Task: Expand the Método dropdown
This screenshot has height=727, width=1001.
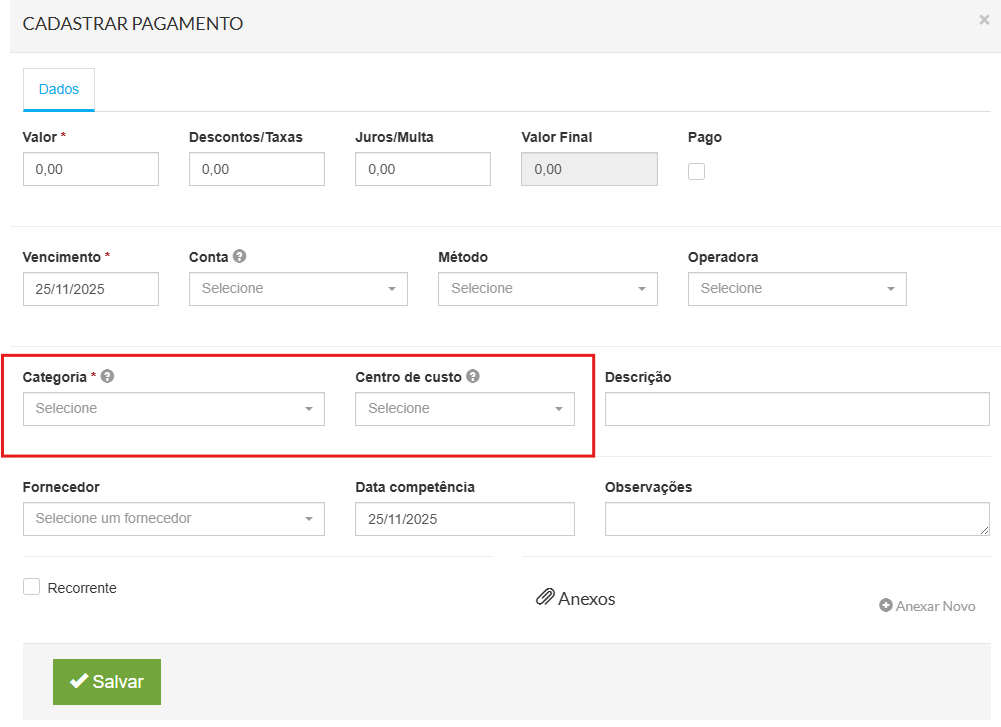Action: point(547,289)
